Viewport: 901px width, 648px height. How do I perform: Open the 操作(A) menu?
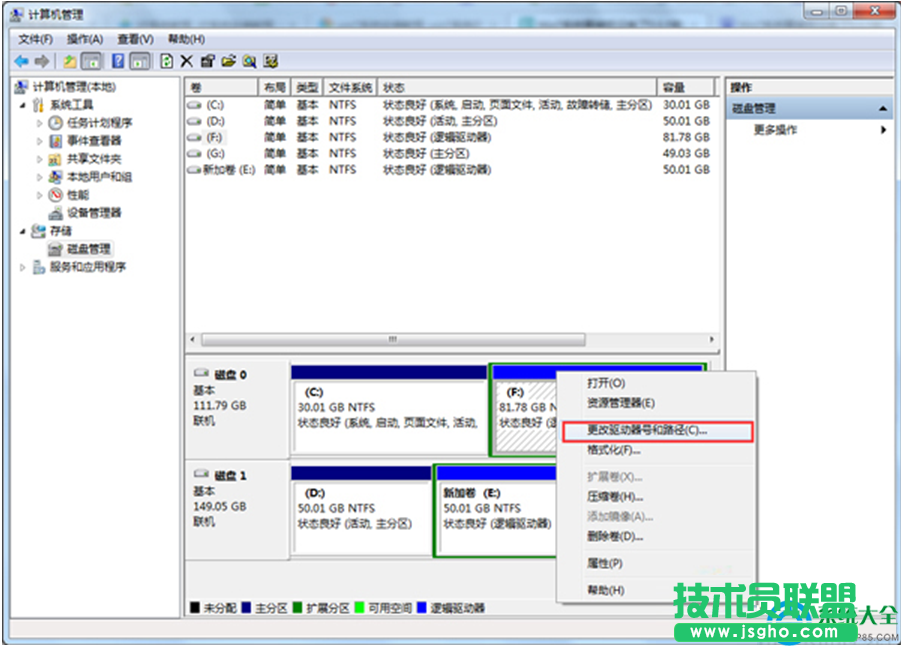tap(85, 39)
